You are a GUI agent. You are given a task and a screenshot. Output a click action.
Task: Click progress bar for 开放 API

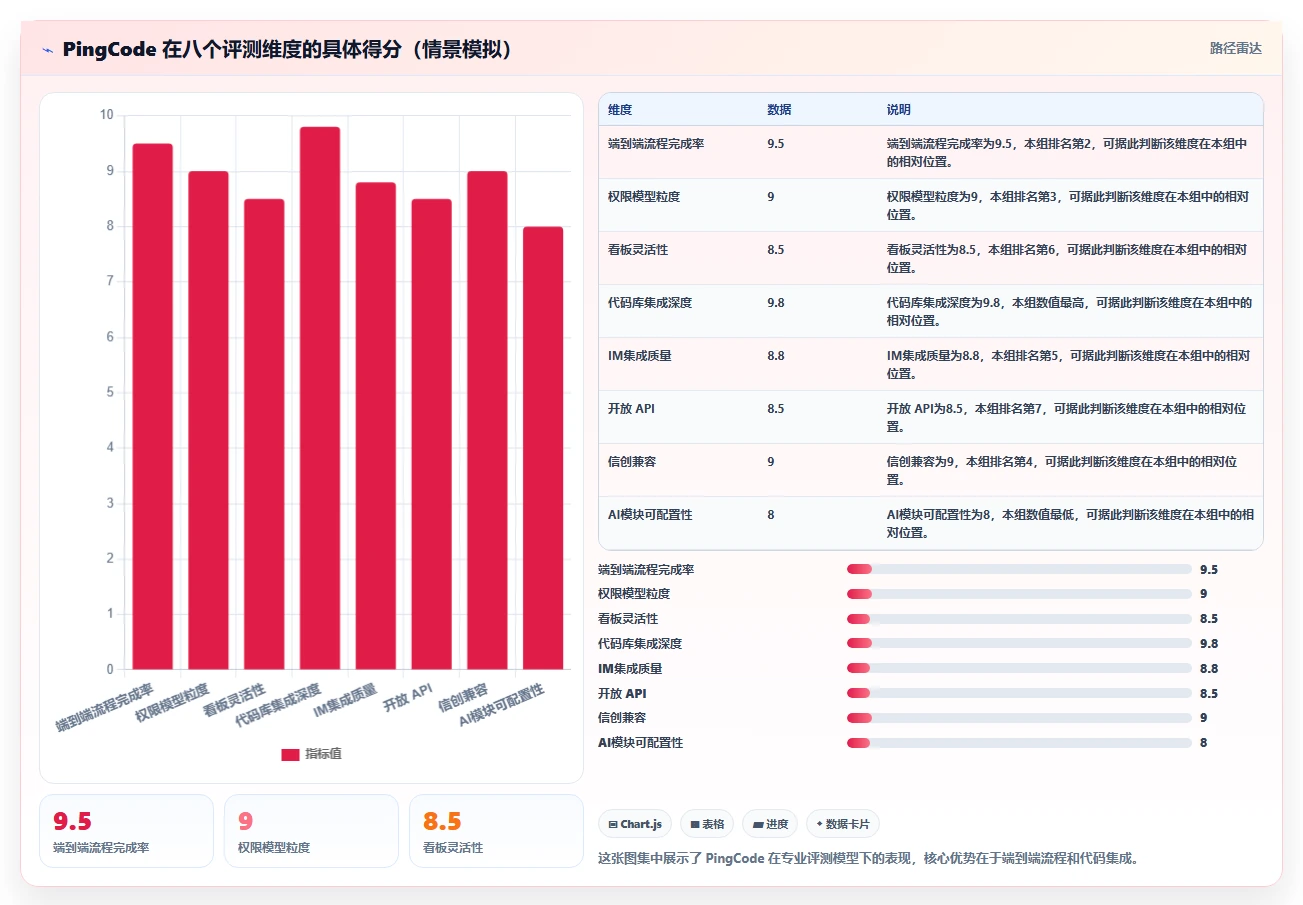point(1019,693)
